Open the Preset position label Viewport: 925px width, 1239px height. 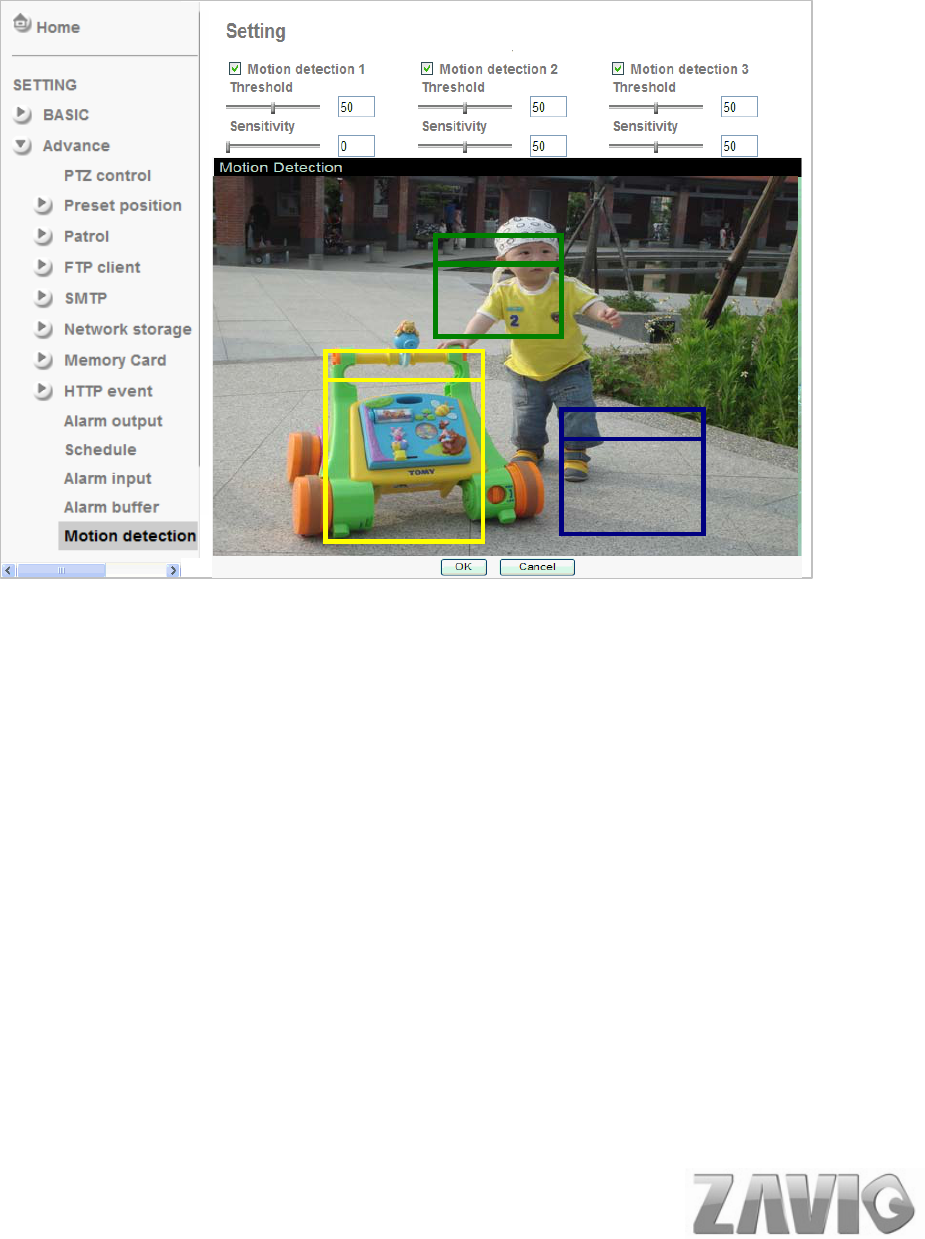123,205
